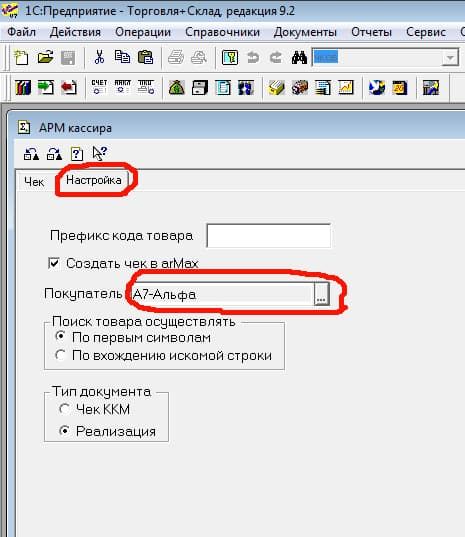
Task: Select the Настройка tab
Action: coord(93,180)
